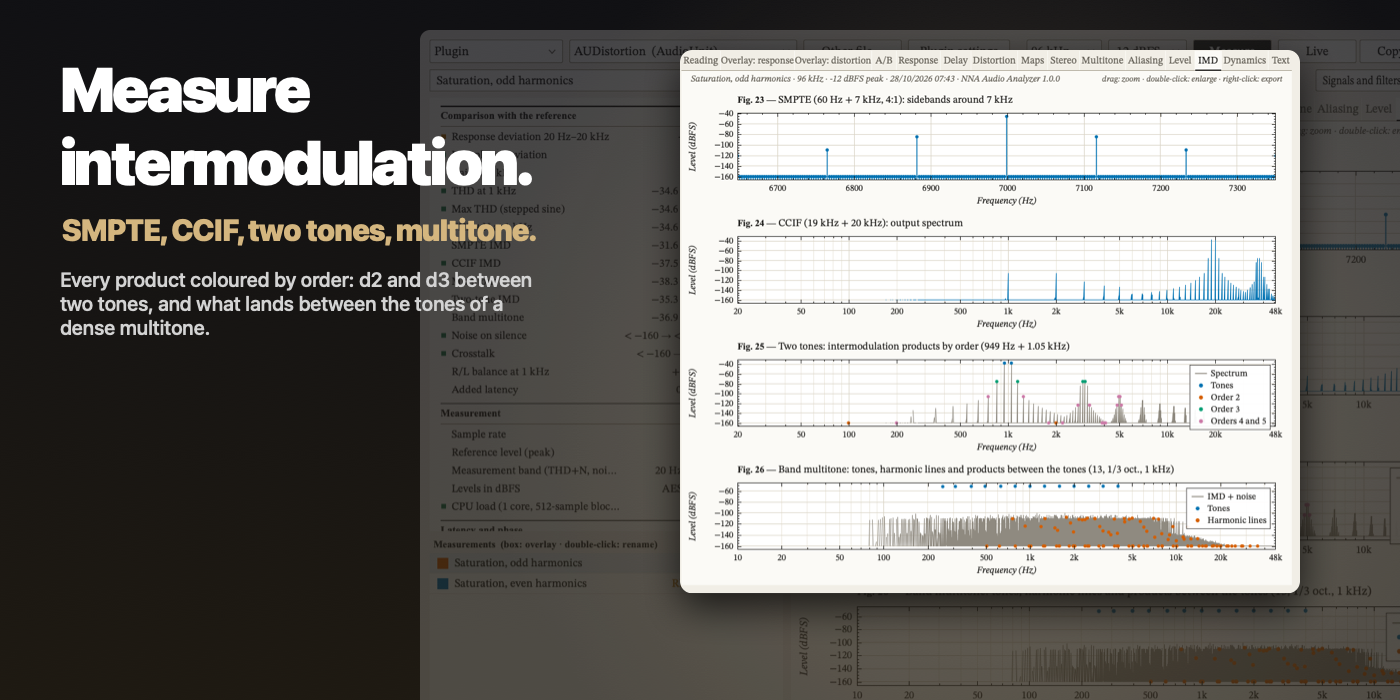Open the Distortion tab
Screen dimensions: 1400x700
(994, 61)
